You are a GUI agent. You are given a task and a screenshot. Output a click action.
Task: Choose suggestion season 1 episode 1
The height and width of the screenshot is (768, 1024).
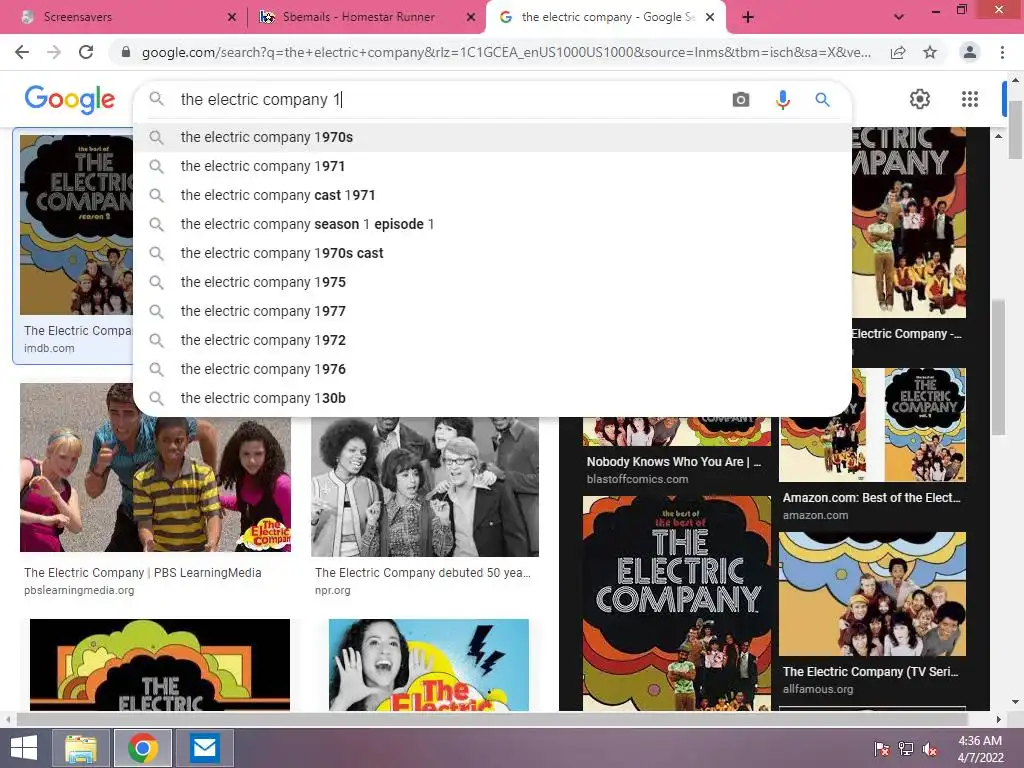(492, 224)
